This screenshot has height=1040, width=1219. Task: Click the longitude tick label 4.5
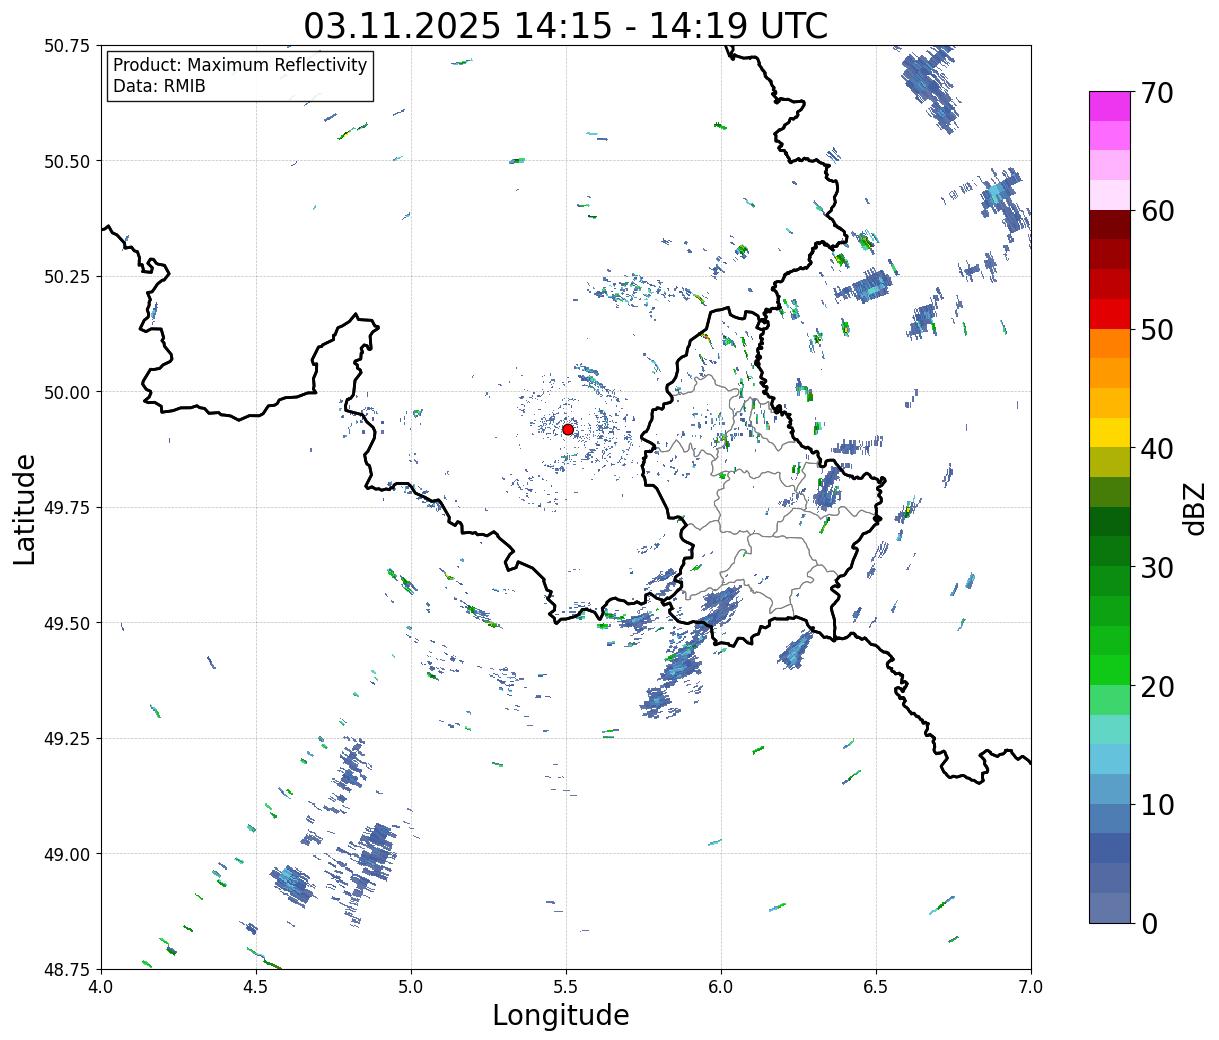click(257, 987)
